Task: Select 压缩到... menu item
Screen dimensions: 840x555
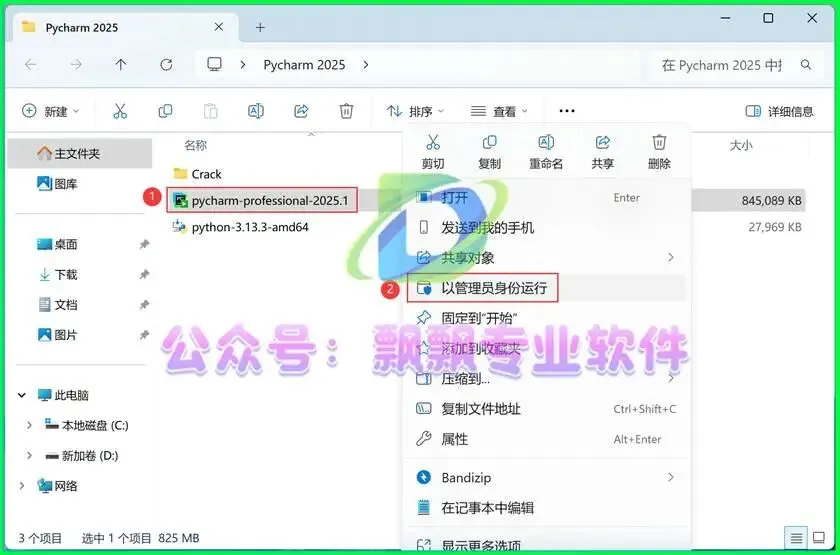Action: click(x=548, y=379)
